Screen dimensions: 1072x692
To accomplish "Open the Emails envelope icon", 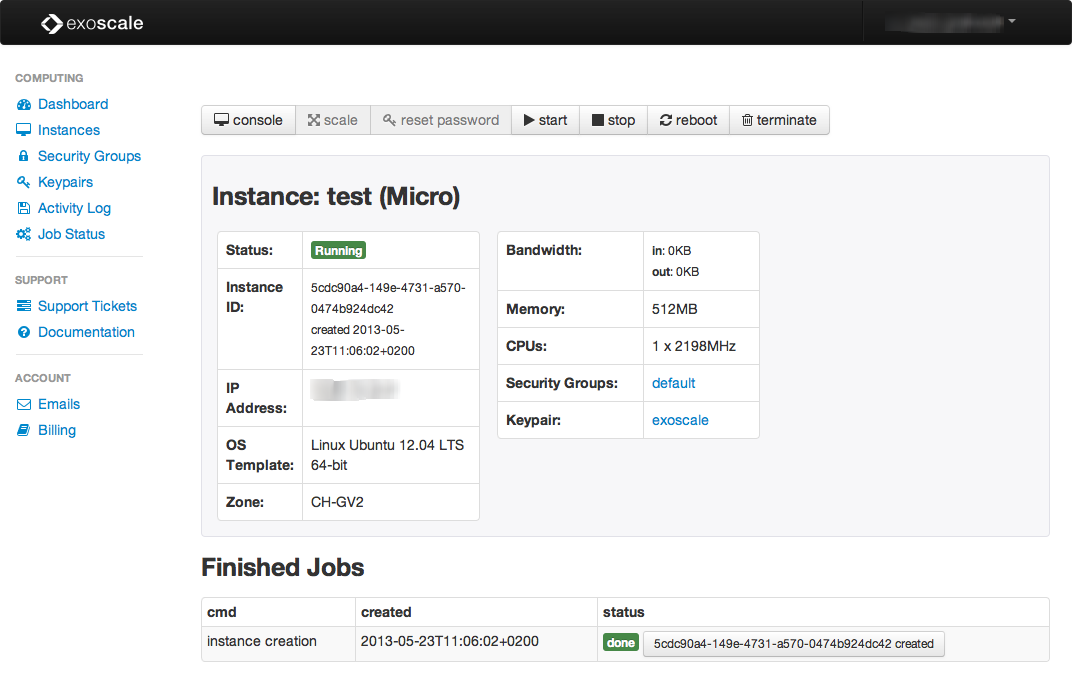I will pyautogui.click(x=23, y=405).
